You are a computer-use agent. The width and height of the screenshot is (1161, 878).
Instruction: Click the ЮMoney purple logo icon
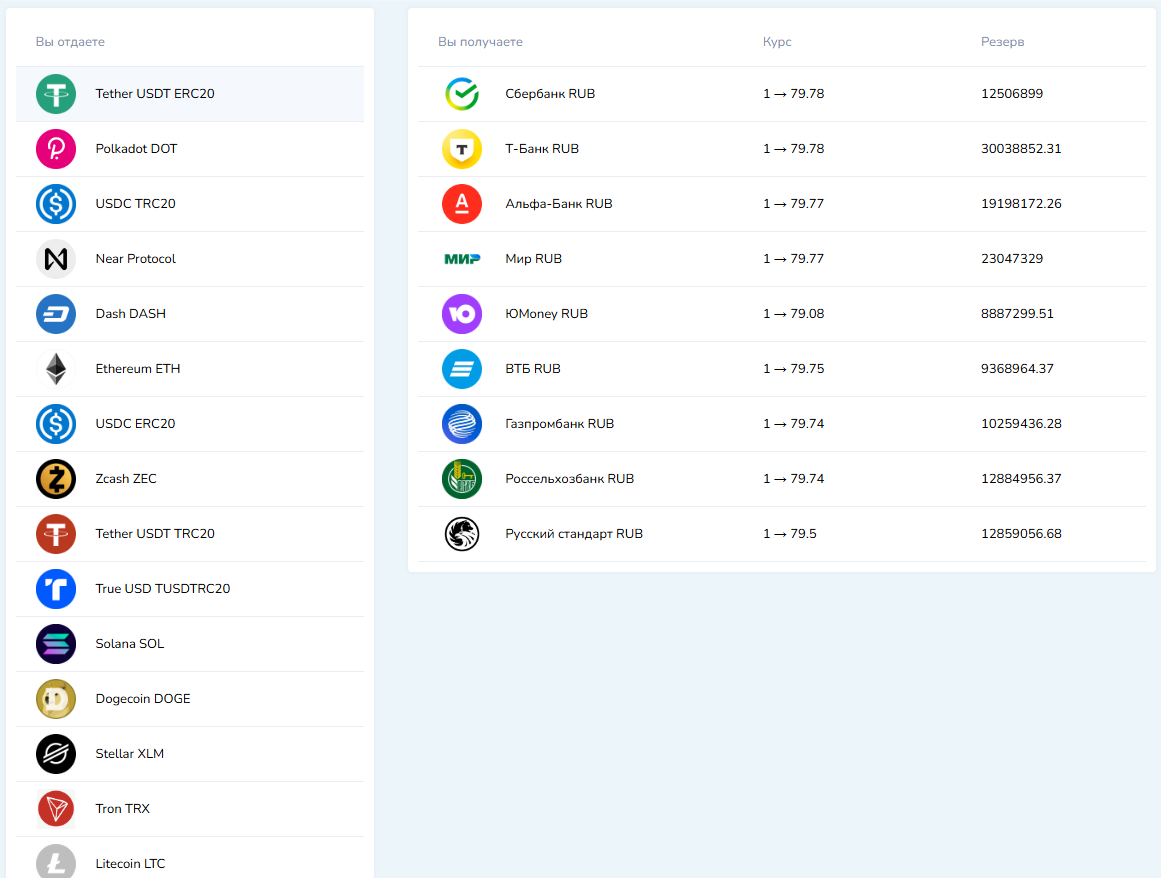[462, 314]
